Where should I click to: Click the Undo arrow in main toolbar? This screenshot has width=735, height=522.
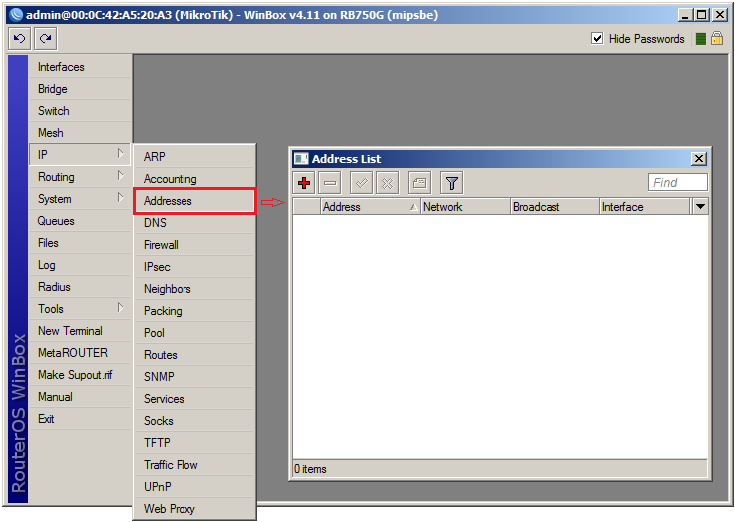tap(19, 39)
